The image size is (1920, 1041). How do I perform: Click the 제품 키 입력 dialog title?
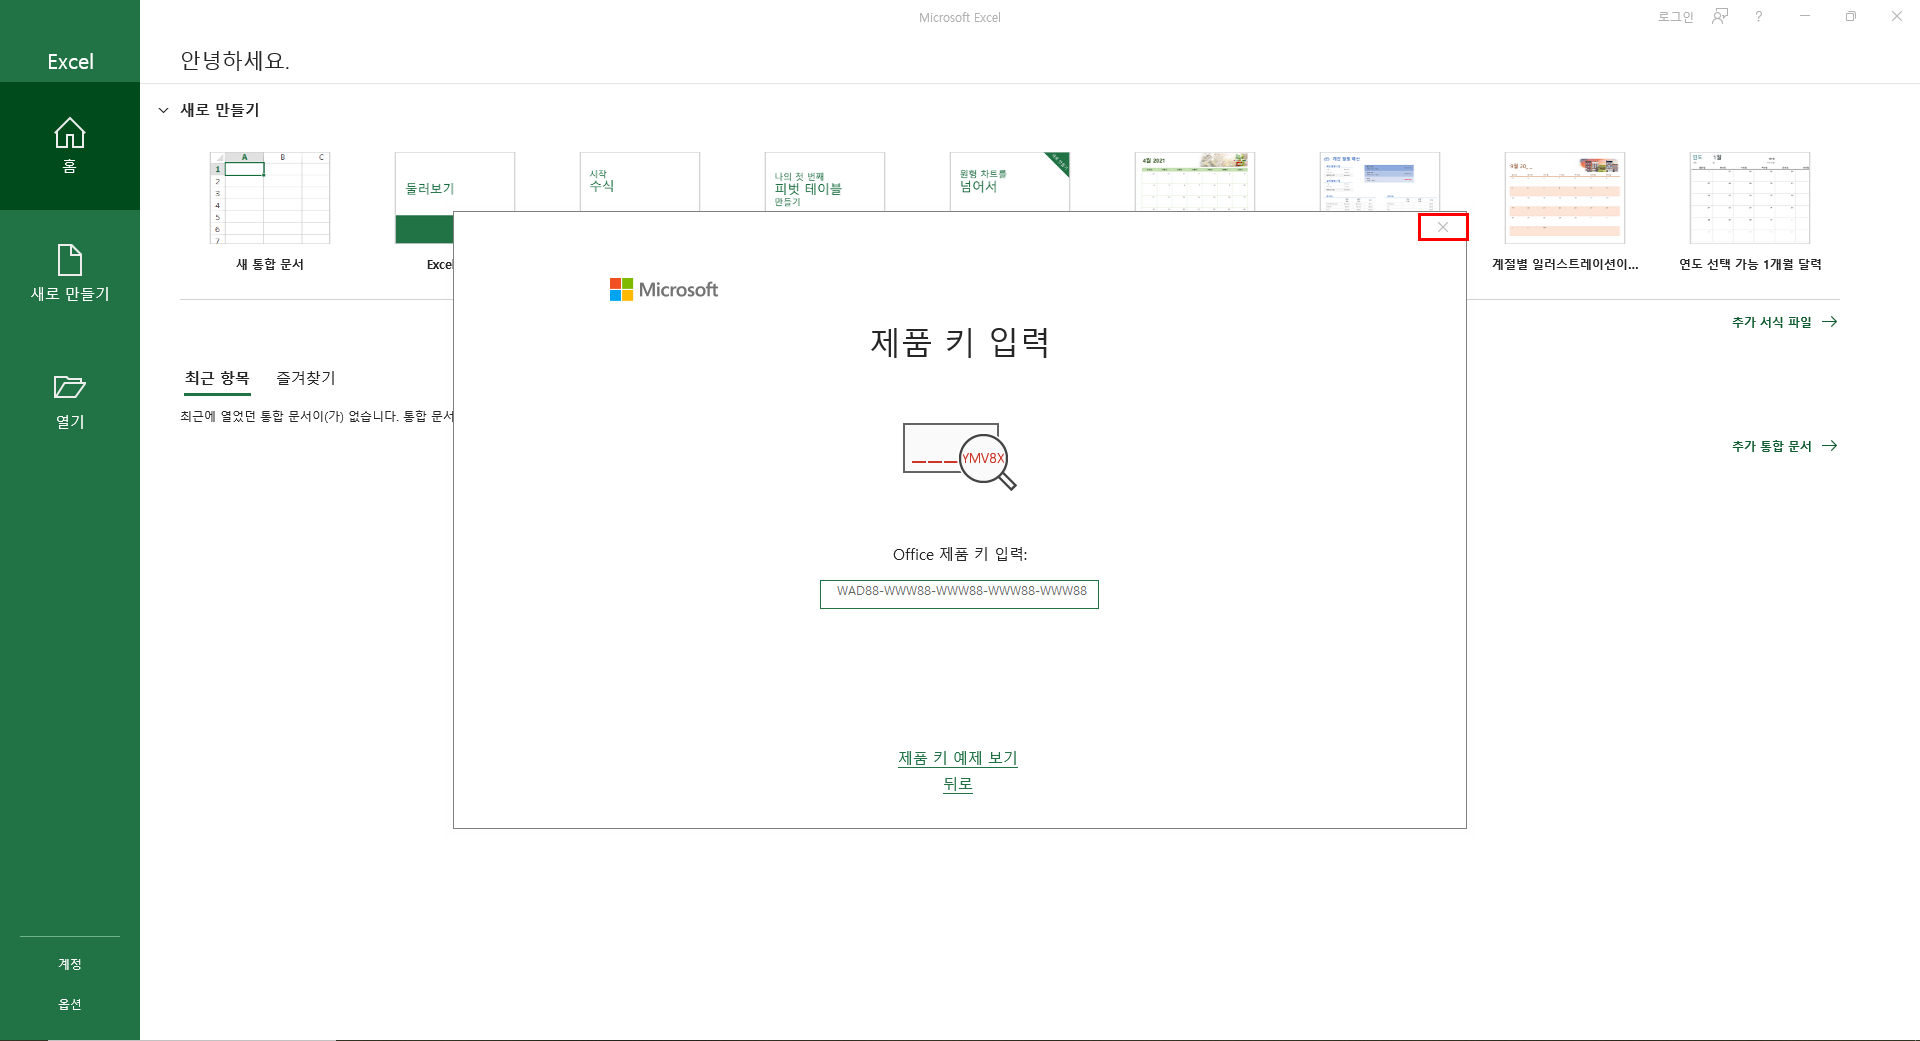pos(960,342)
